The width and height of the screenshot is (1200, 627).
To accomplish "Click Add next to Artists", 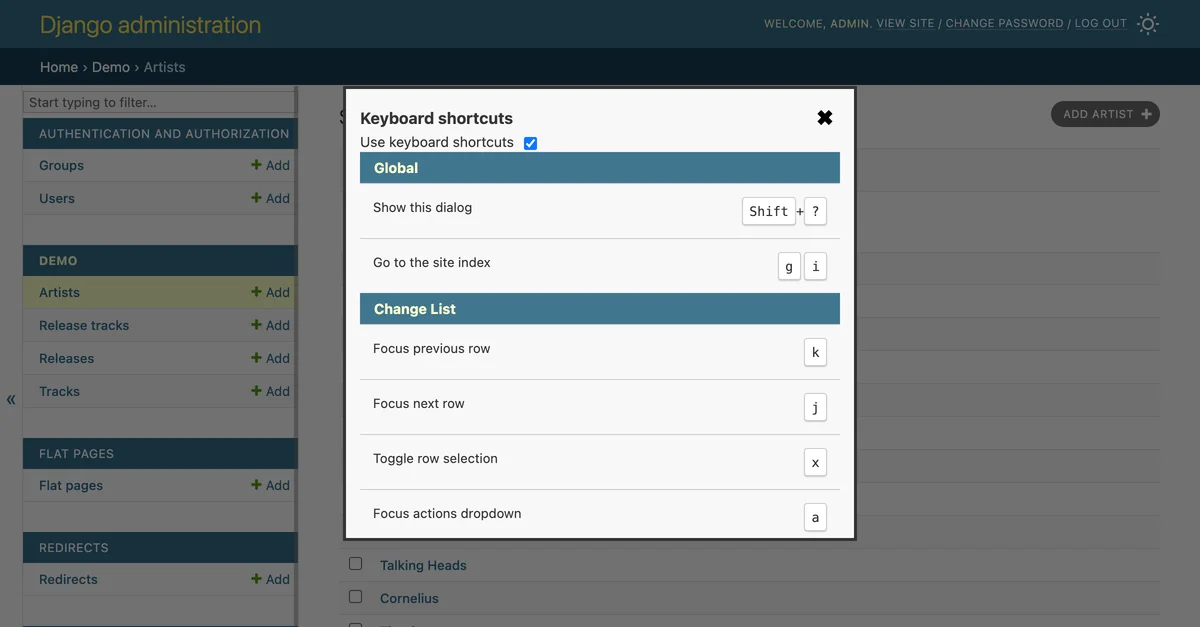I will point(271,292).
